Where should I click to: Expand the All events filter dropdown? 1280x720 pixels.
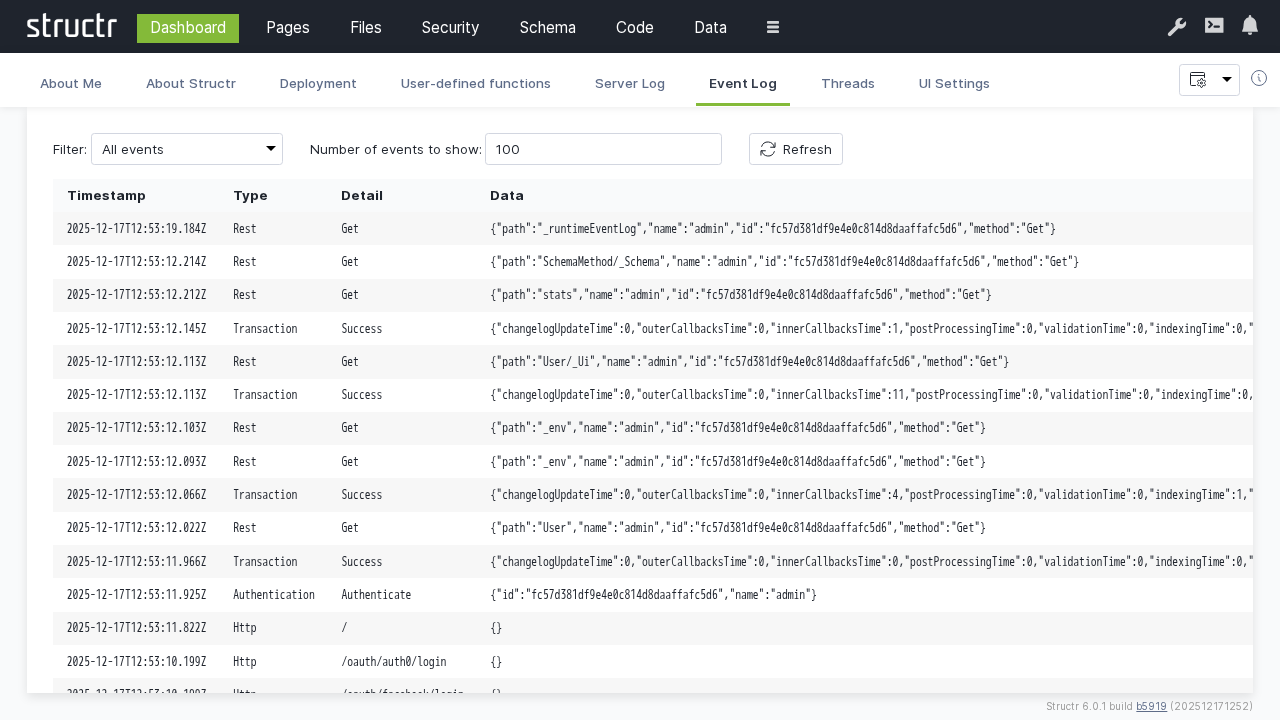click(x=187, y=149)
